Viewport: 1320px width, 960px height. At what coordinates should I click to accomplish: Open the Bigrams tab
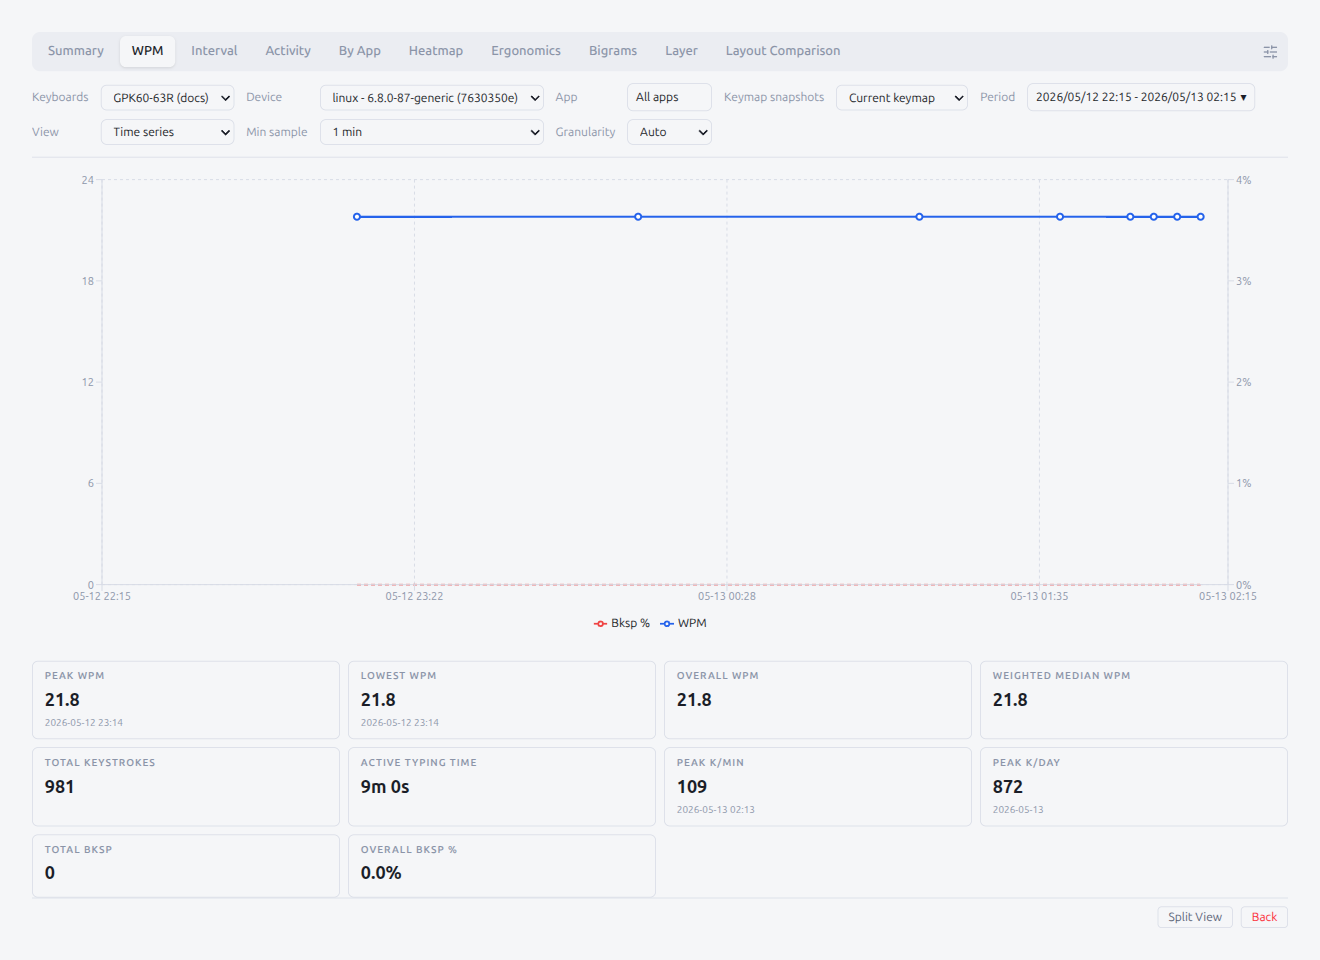[613, 51]
